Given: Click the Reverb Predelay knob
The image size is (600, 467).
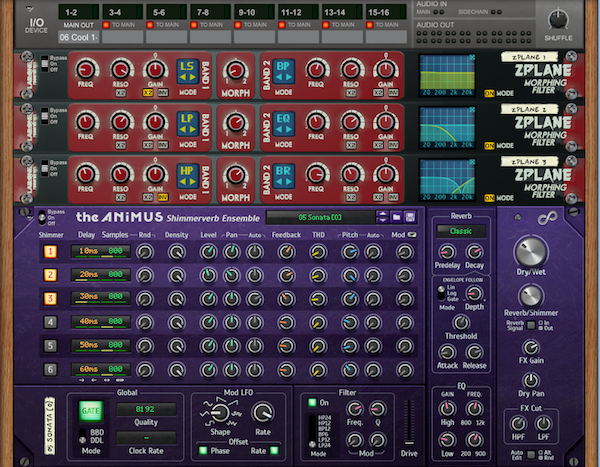Looking at the screenshot, I should coord(447,252).
